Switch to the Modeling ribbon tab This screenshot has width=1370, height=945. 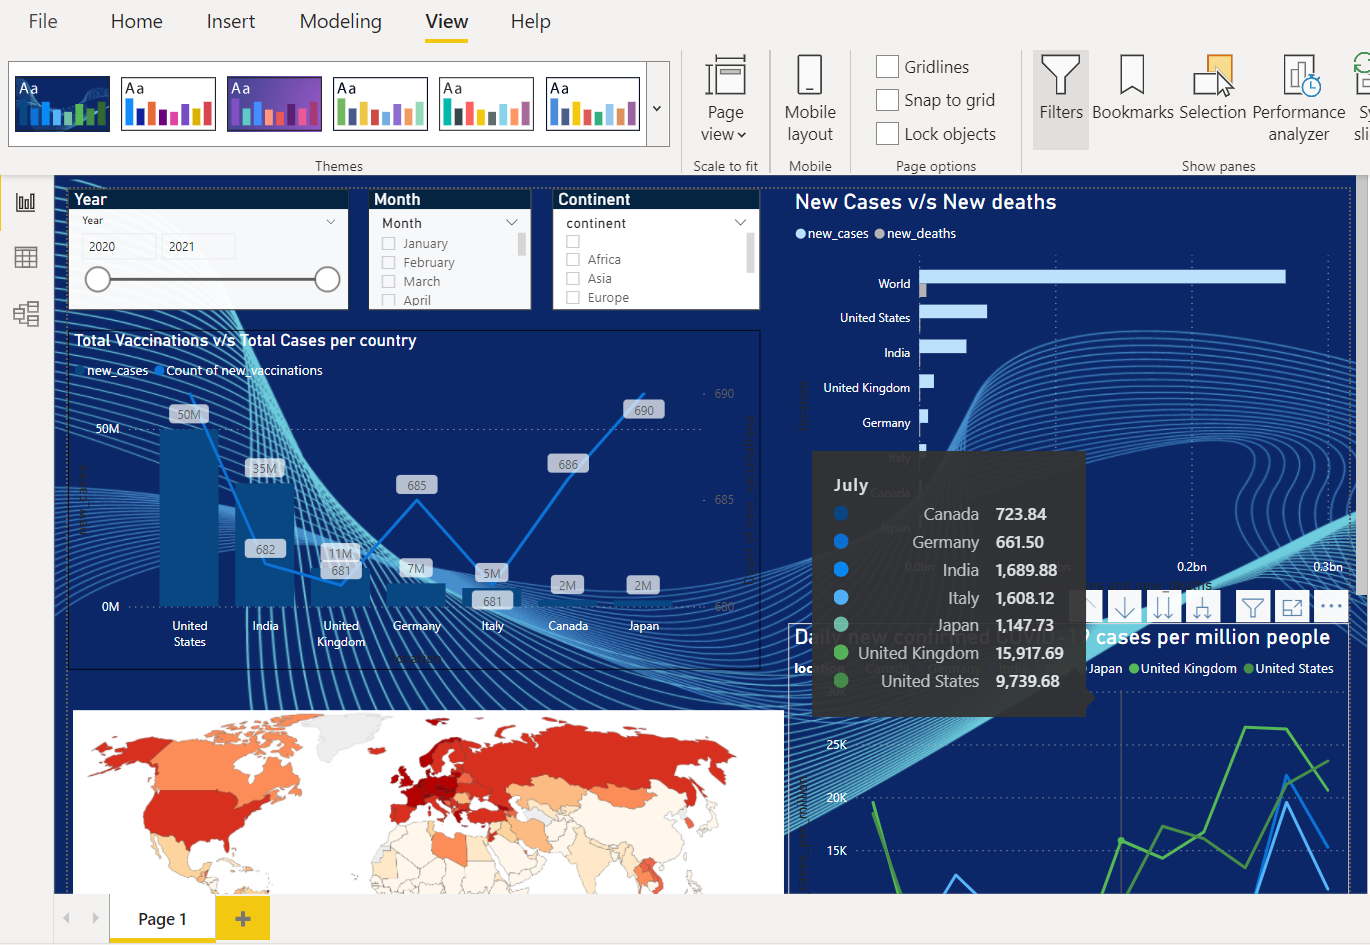pyautogui.click(x=340, y=21)
